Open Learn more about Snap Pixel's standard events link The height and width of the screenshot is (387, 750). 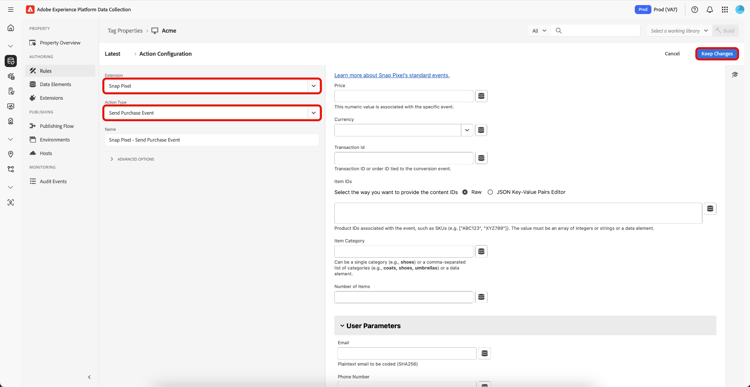click(392, 75)
